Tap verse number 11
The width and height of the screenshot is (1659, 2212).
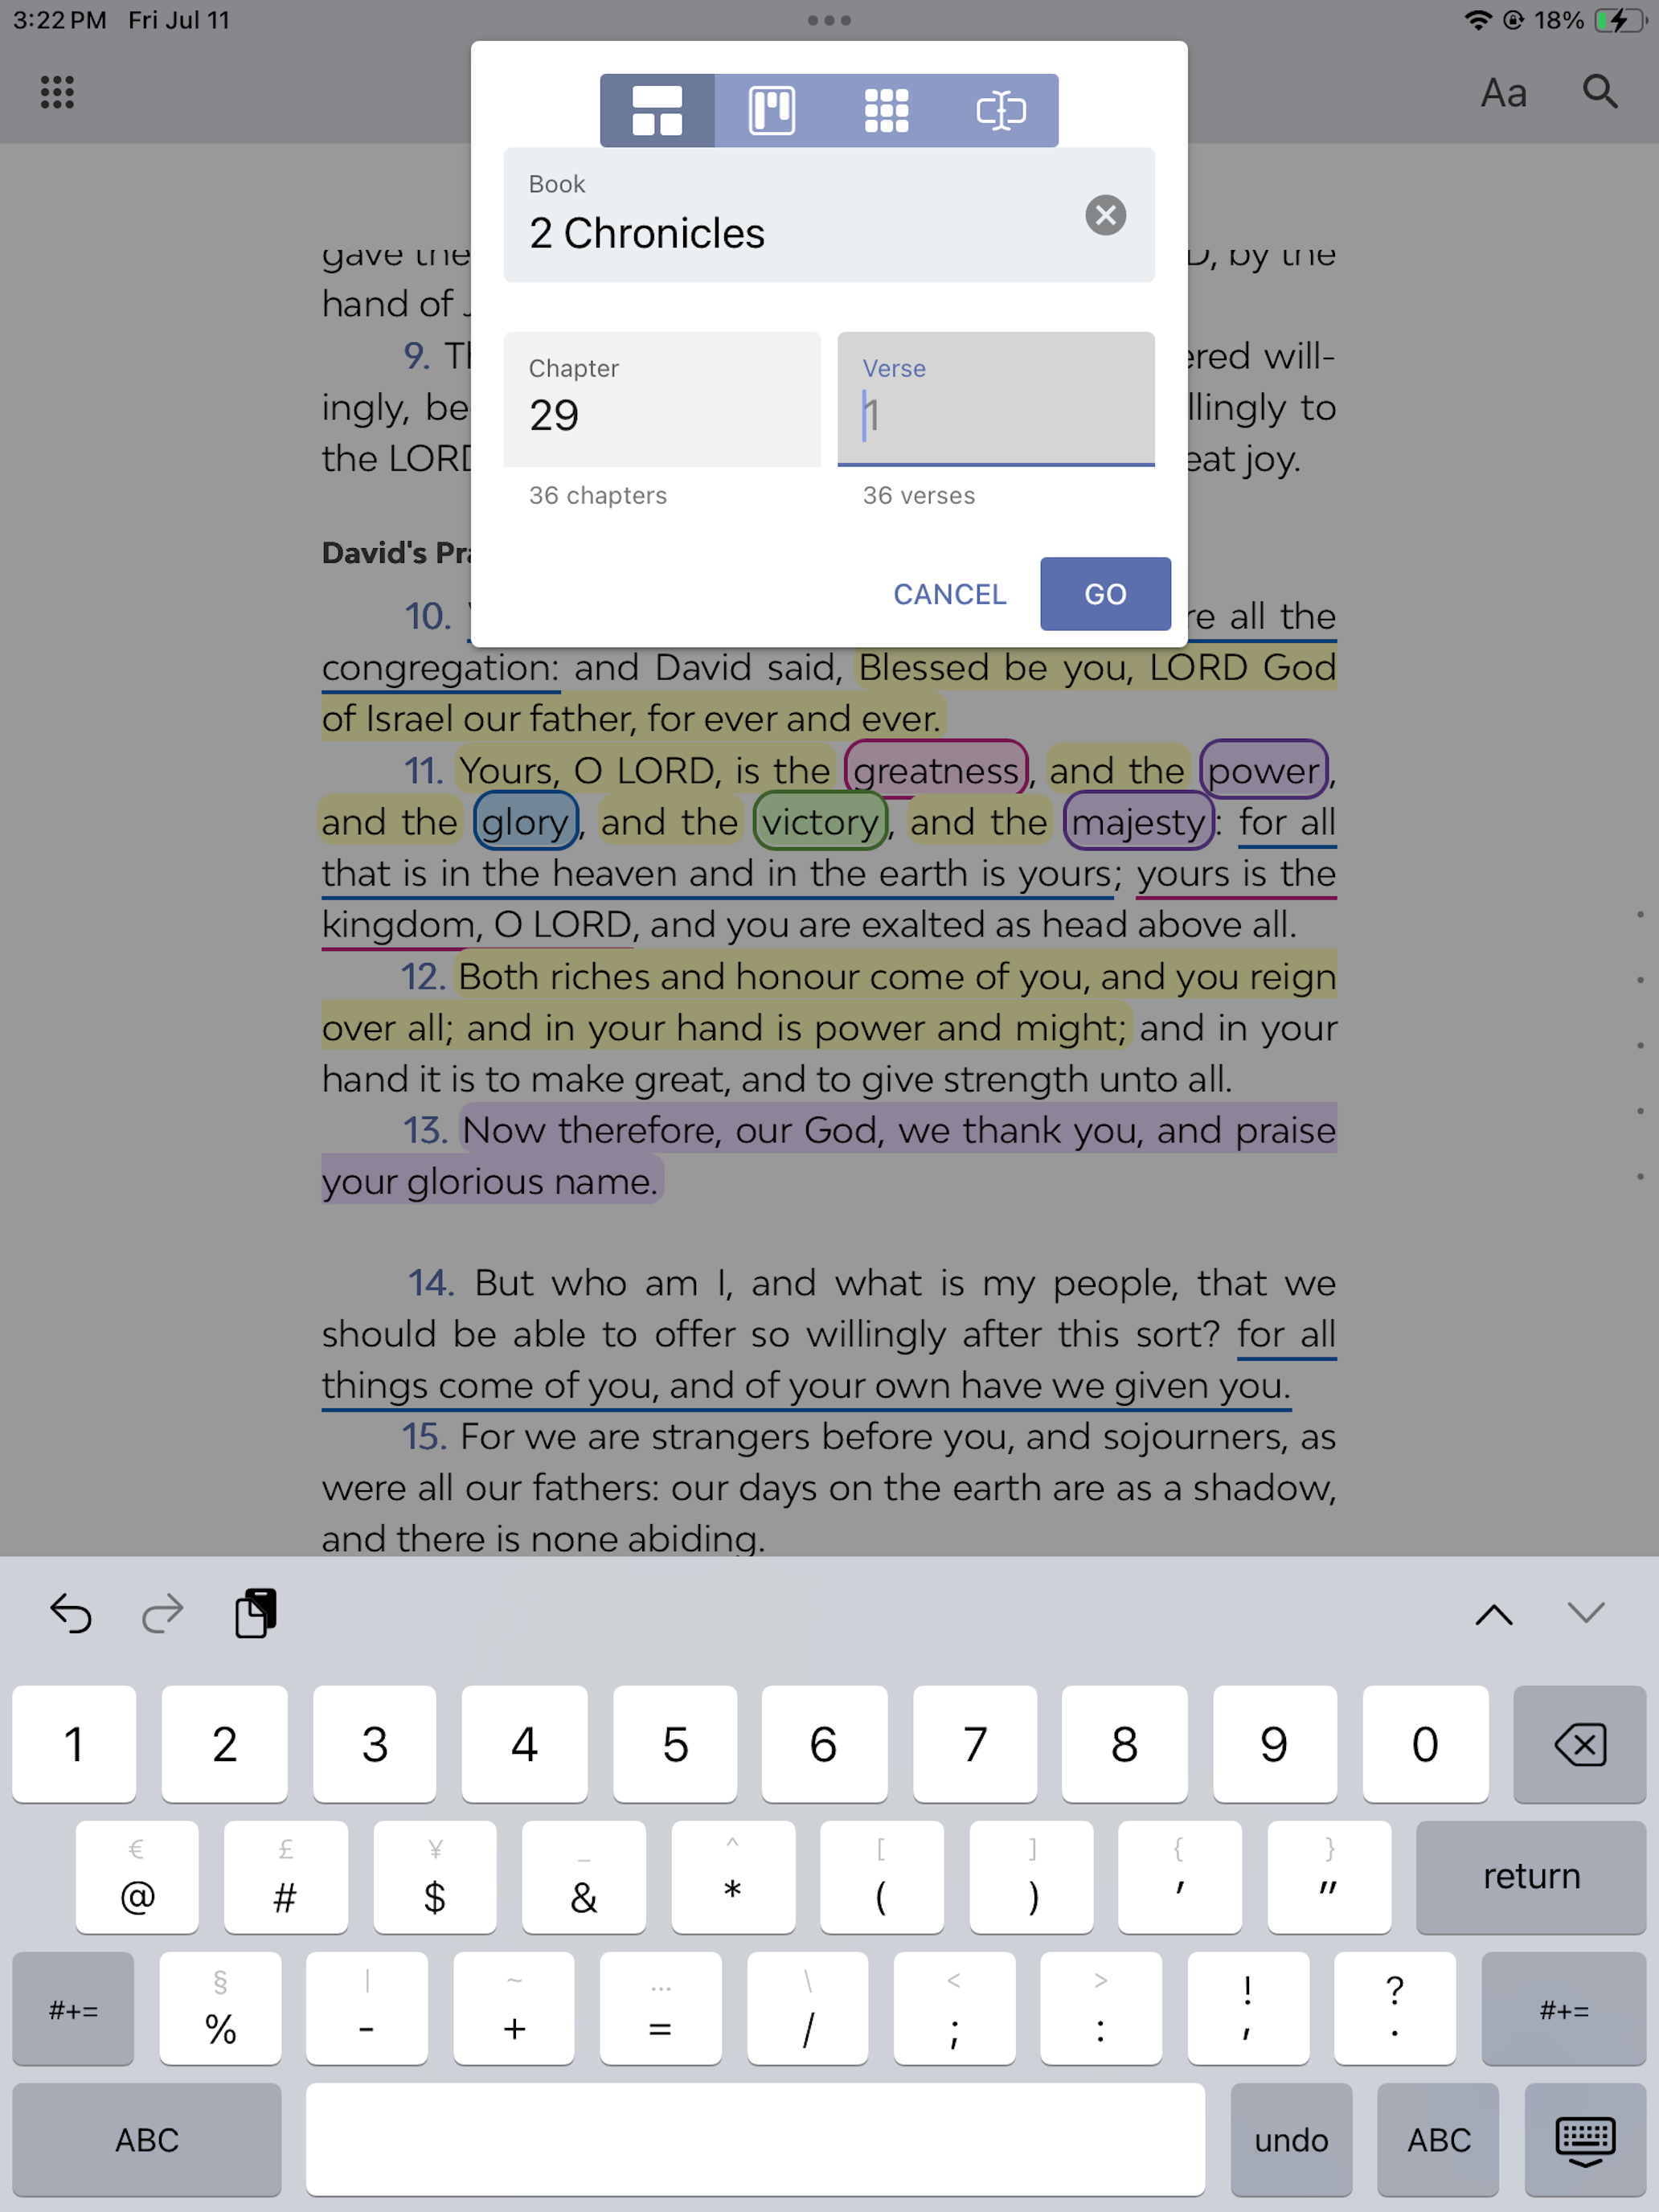(423, 771)
